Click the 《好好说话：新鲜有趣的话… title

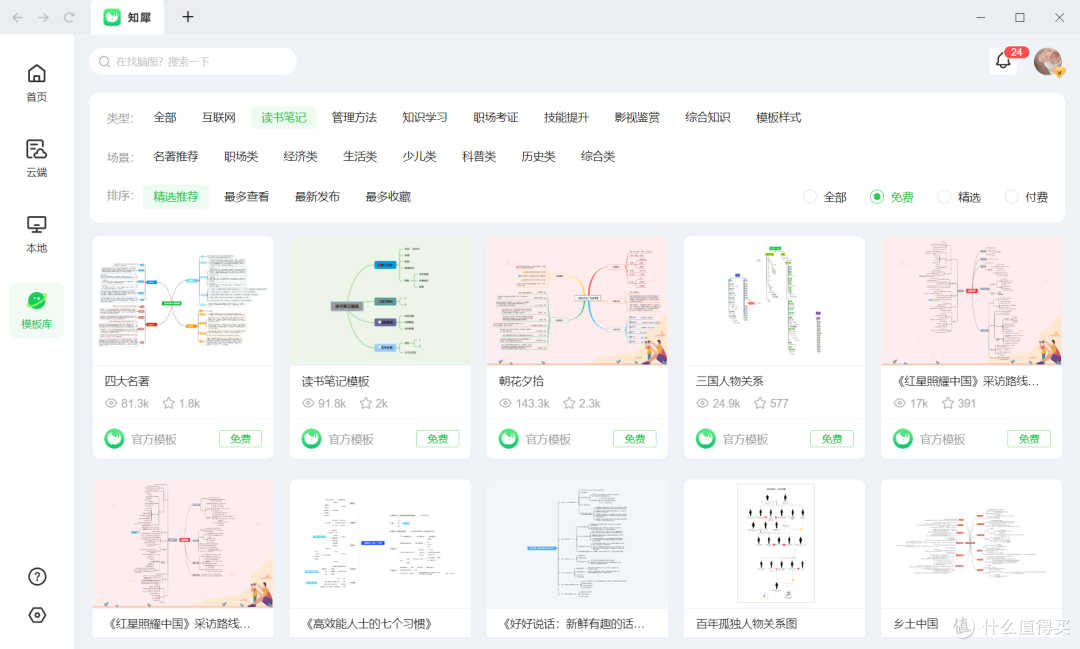tap(573, 624)
